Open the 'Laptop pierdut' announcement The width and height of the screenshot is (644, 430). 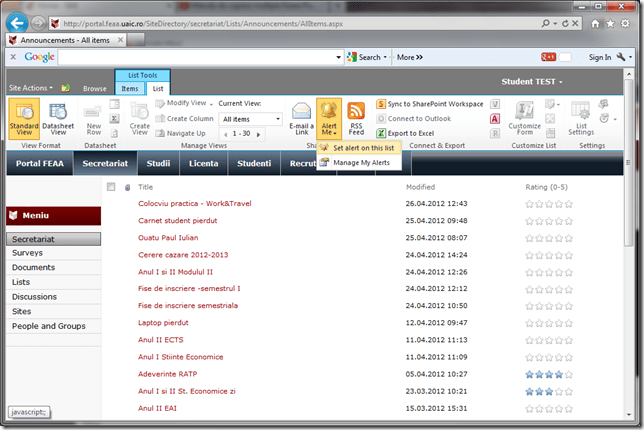click(165, 322)
